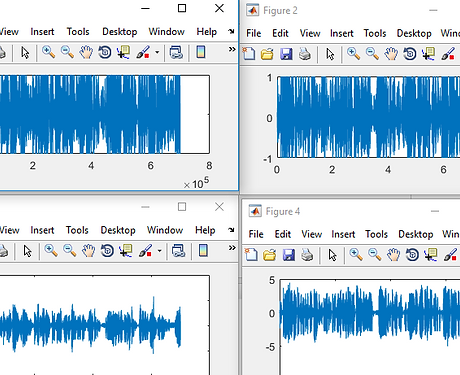Screen dimensions: 460x375
Task: Open Brush color dropdown in window left of Figure 4
Action: [x=159, y=251]
